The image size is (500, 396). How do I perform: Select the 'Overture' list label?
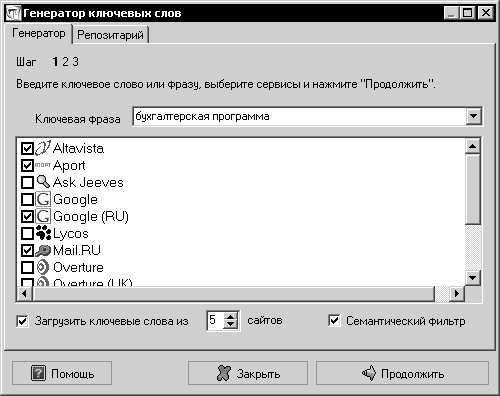pyautogui.click(x=78, y=267)
